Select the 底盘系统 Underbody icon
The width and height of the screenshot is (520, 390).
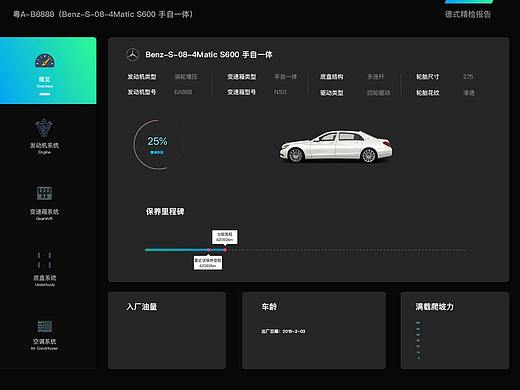44,260
